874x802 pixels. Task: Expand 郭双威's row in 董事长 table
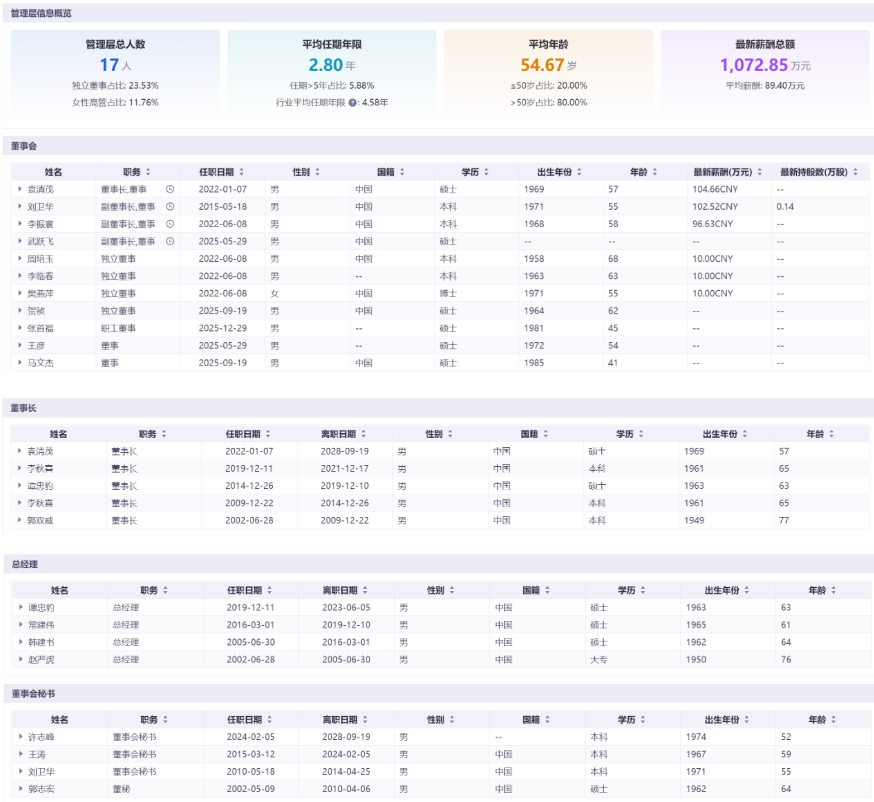[20, 520]
